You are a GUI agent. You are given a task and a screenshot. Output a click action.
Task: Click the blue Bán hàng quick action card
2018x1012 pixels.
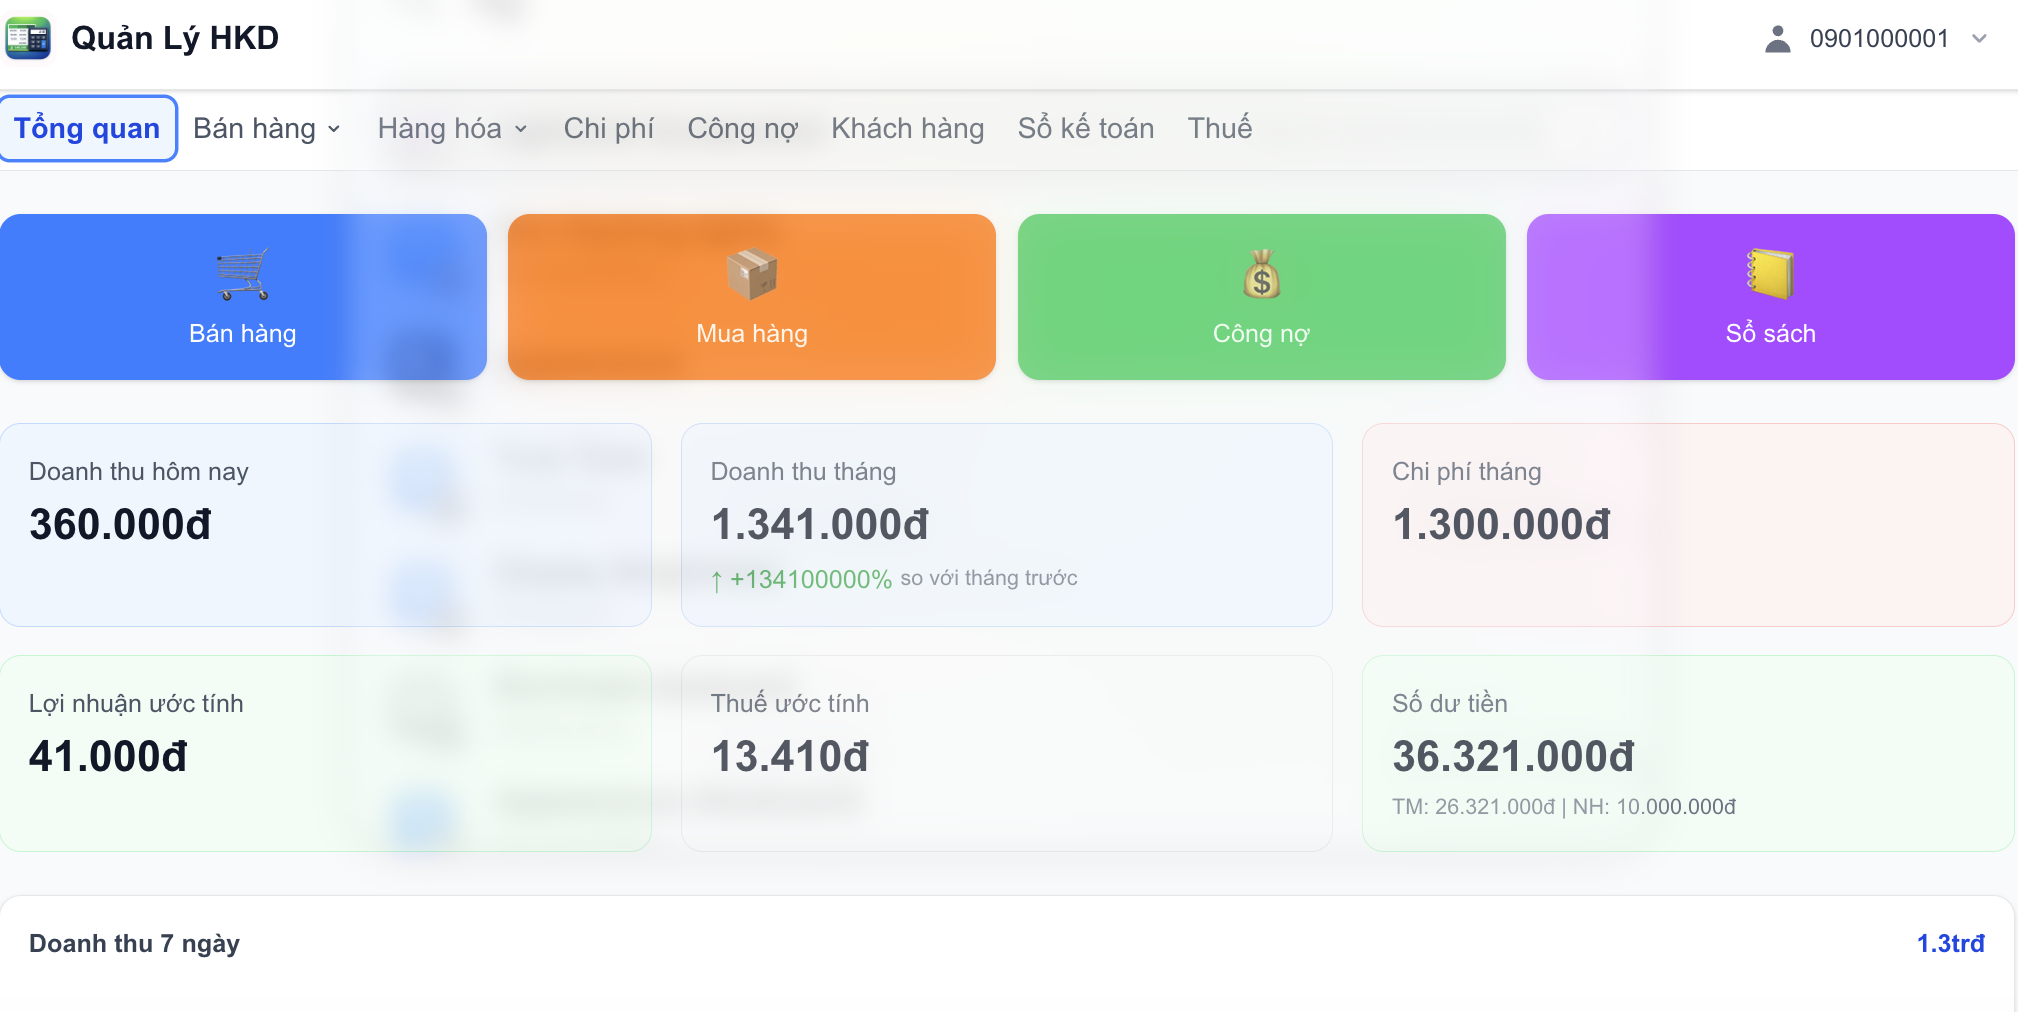point(243,297)
